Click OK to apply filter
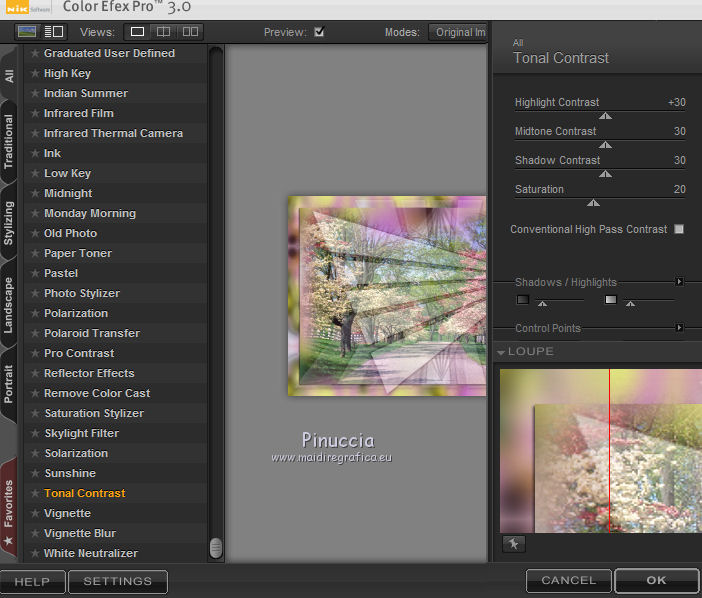The width and height of the screenshot is (702, 598). coord(656,581)
